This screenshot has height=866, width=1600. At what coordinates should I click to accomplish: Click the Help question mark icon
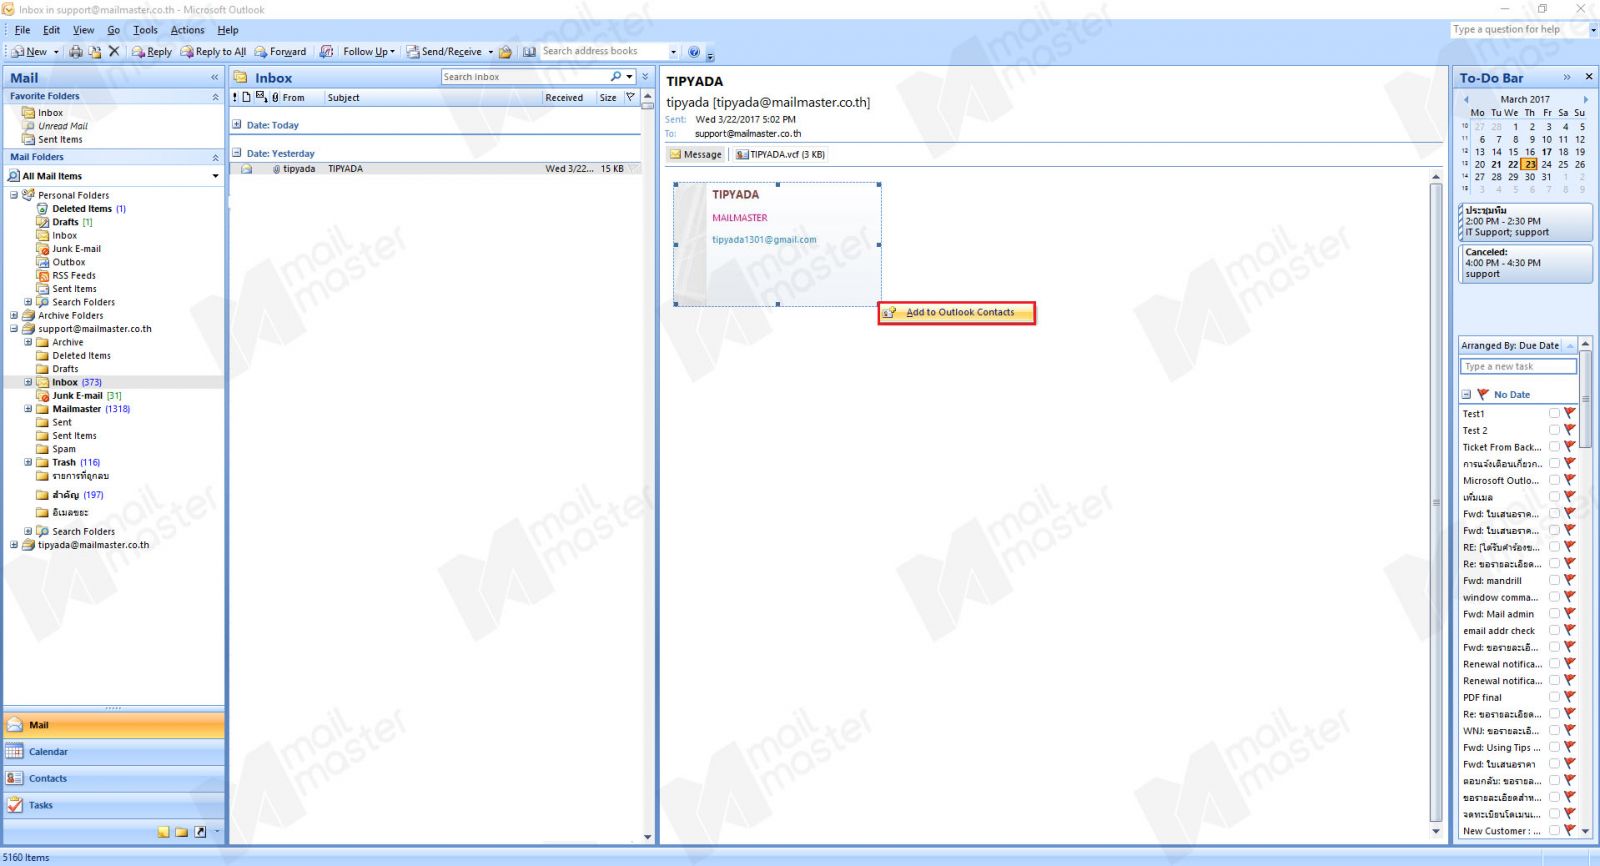[x=694, y=51]
